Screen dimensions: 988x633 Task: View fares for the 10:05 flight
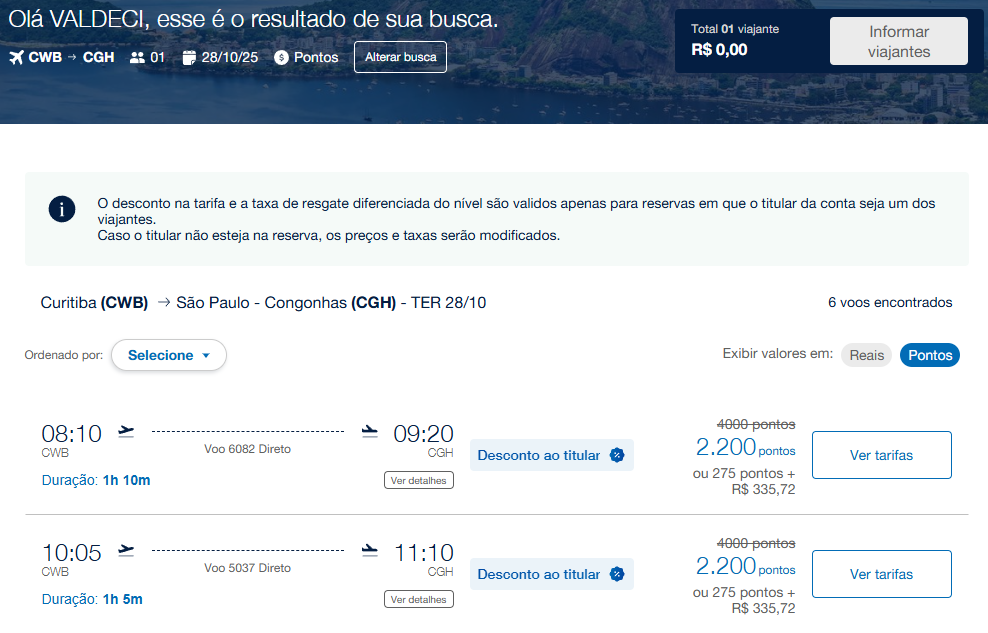coord(881,574)
